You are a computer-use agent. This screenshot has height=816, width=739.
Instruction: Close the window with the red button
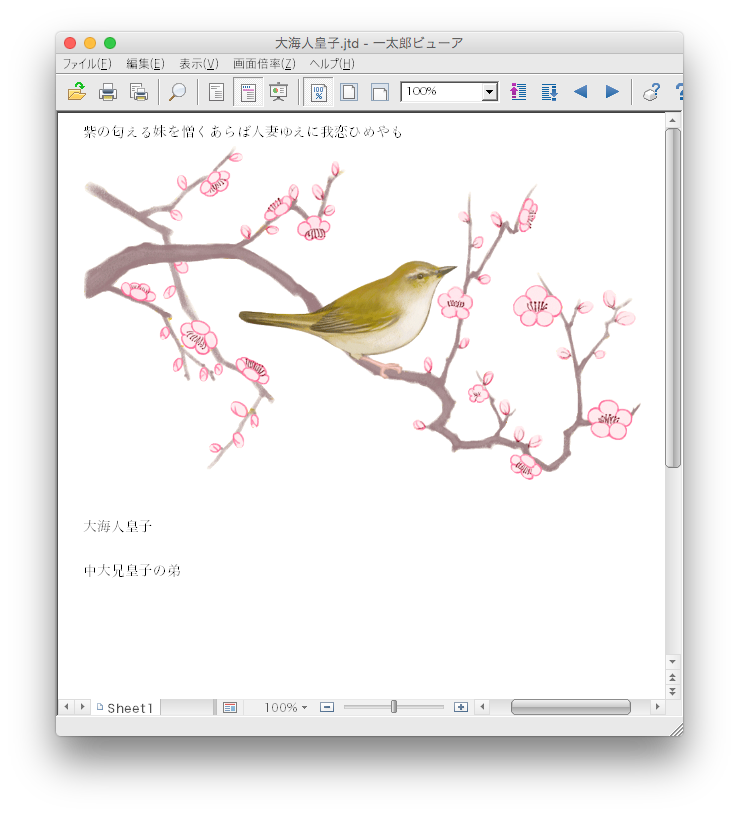click(70, 43)
